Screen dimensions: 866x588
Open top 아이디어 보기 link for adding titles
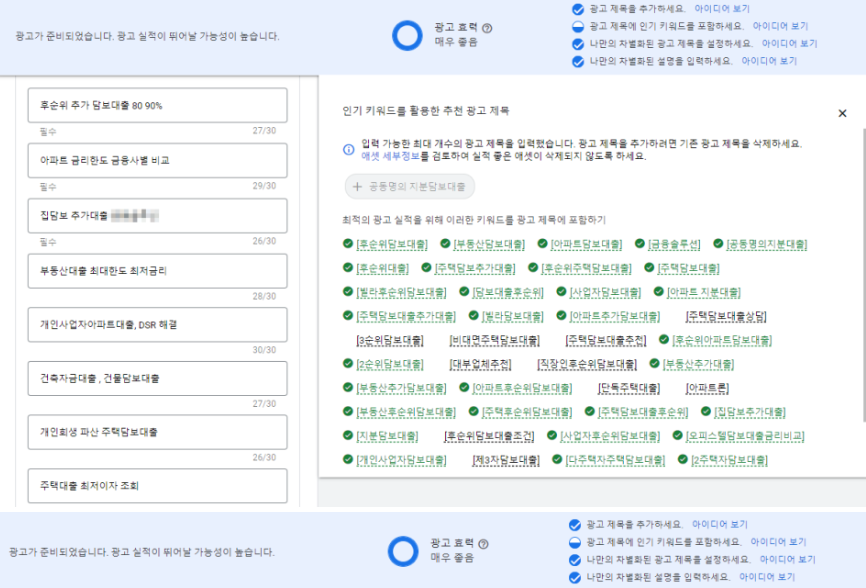click(x=722, y=9)
